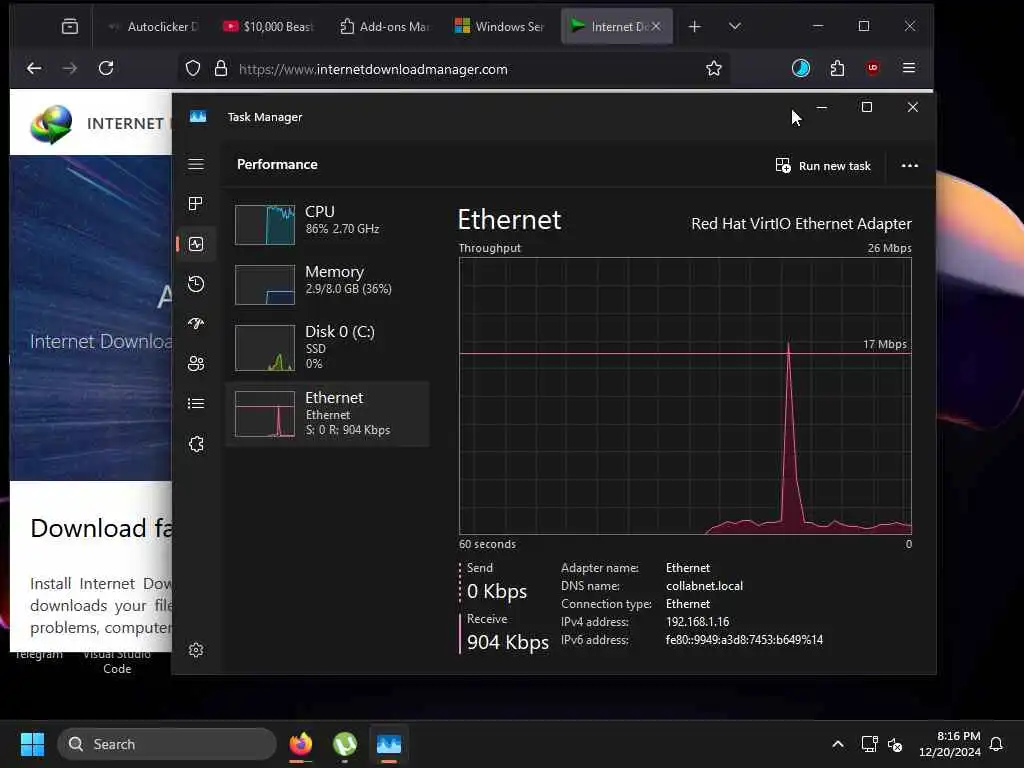
Task: Click Send 0 Kbps value
Action: 497,591
